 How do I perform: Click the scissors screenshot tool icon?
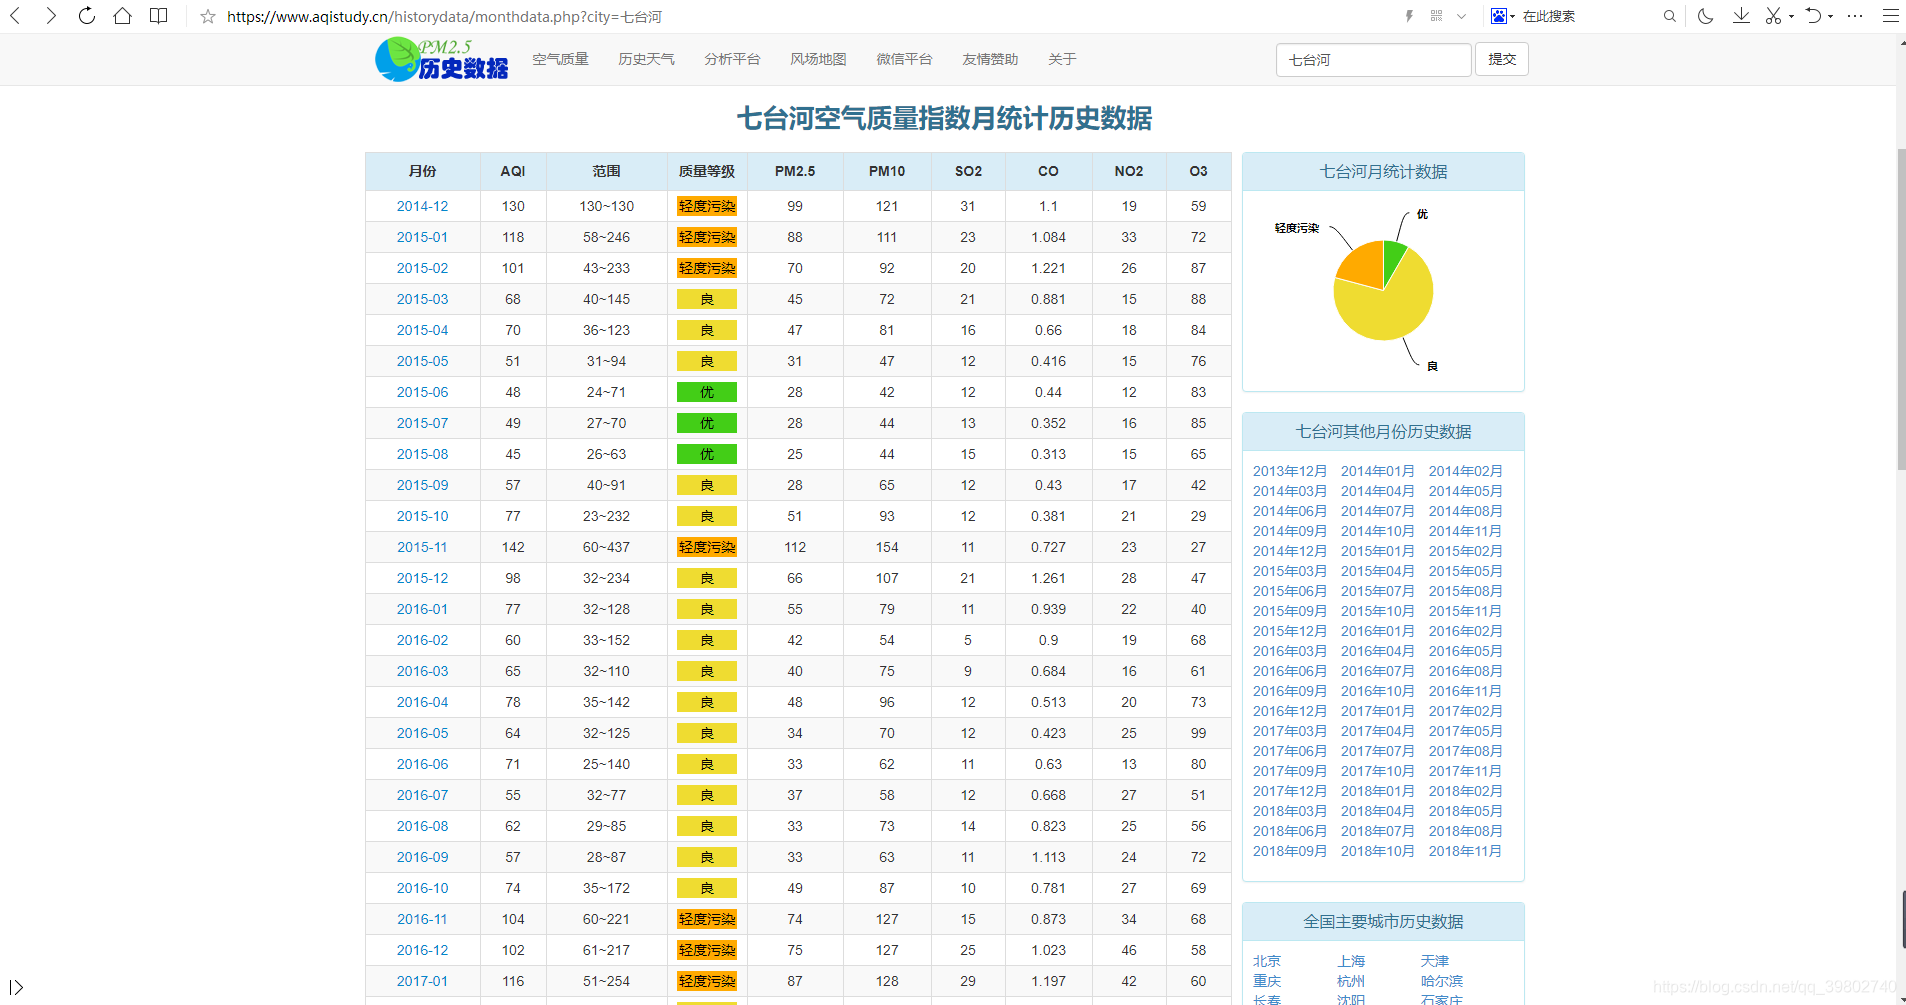1773,16
